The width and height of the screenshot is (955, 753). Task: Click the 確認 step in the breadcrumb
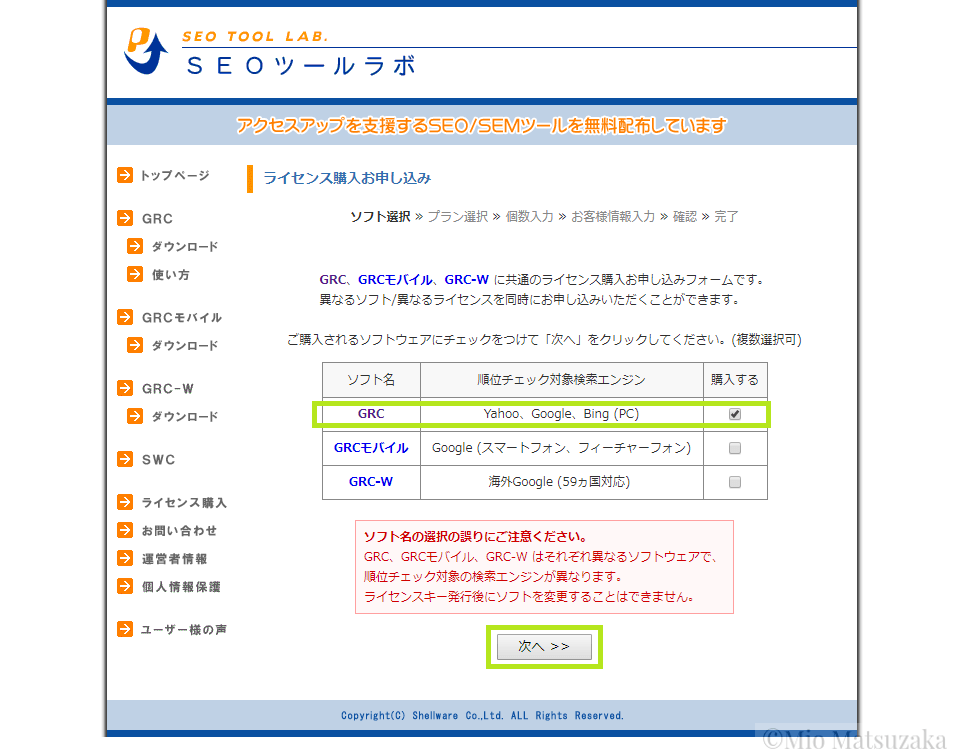[x=685, y=216]
